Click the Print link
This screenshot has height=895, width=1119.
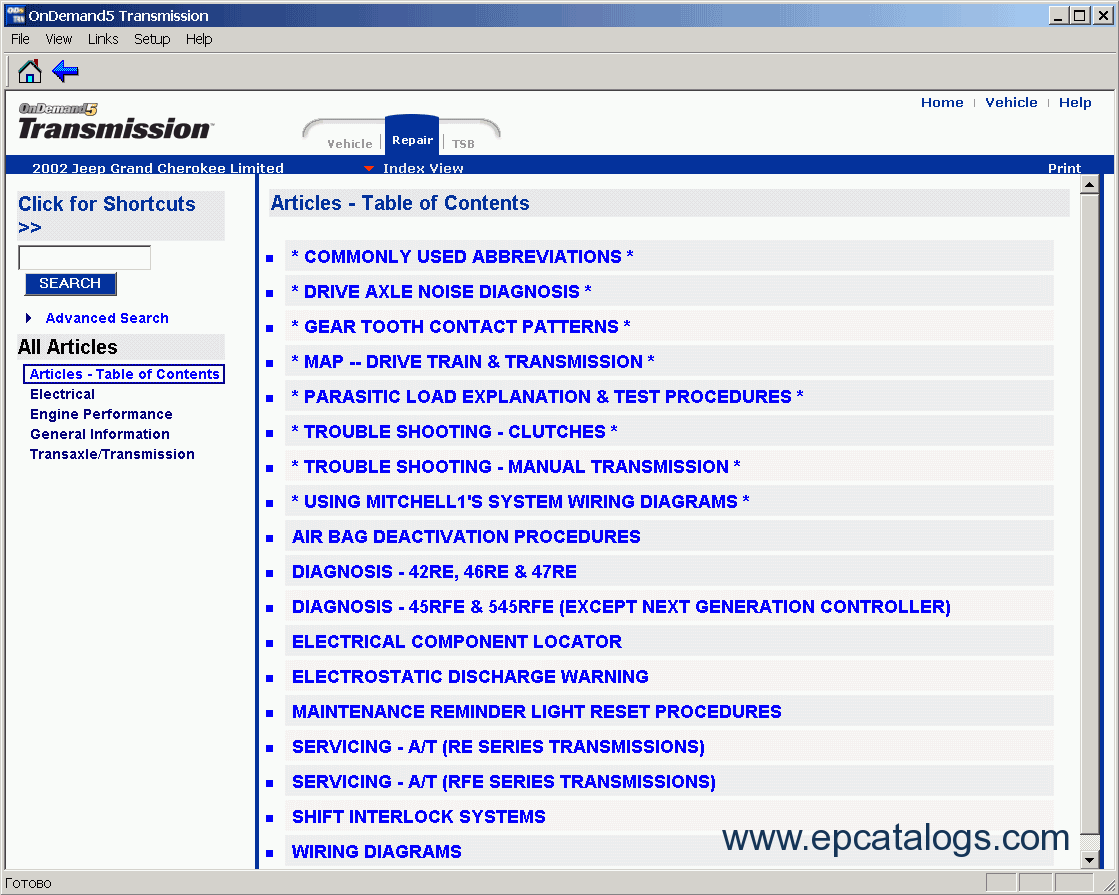(x=1064, y=168)
